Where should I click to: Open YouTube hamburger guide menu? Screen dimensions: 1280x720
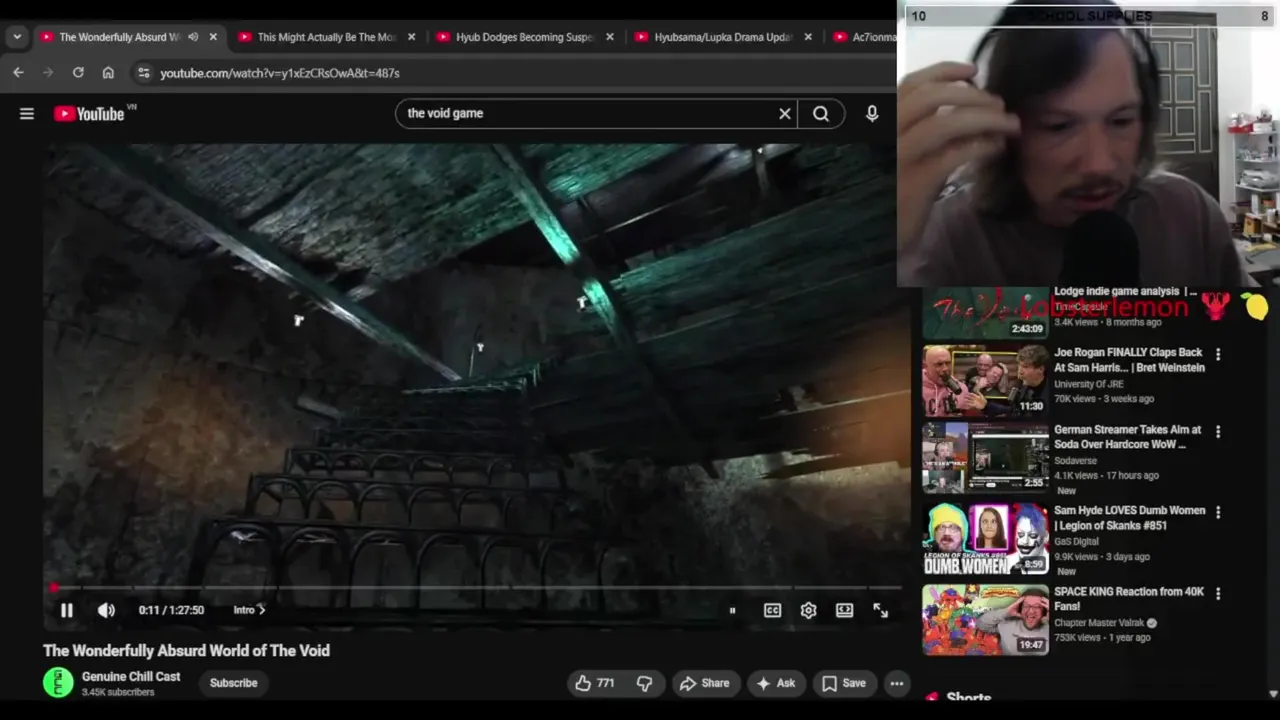[x=27, y=114]
